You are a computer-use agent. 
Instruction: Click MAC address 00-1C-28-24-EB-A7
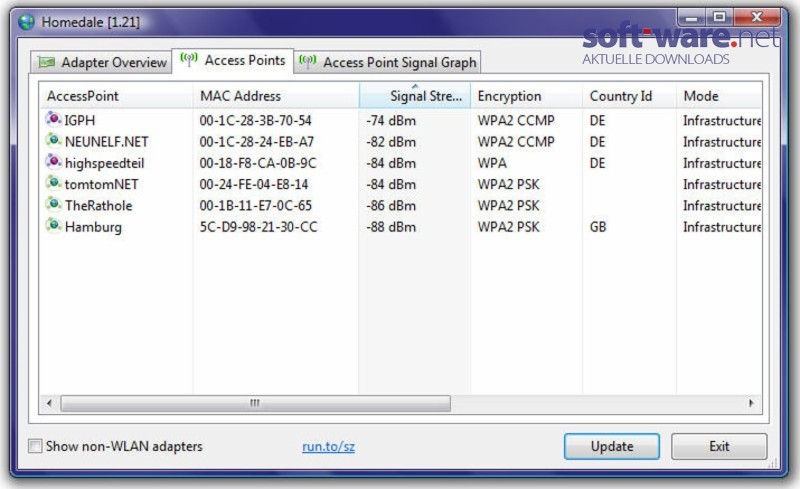click(257, 141)
